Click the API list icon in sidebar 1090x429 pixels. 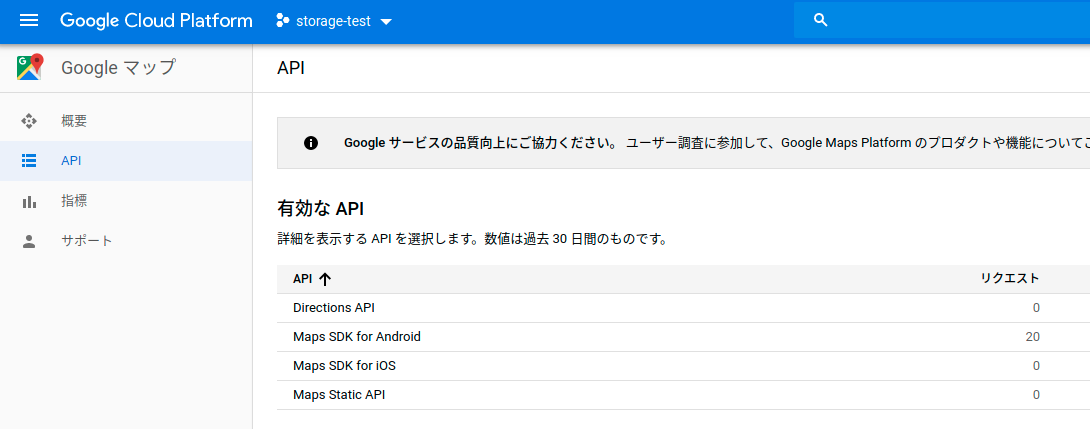coord(29,161)
